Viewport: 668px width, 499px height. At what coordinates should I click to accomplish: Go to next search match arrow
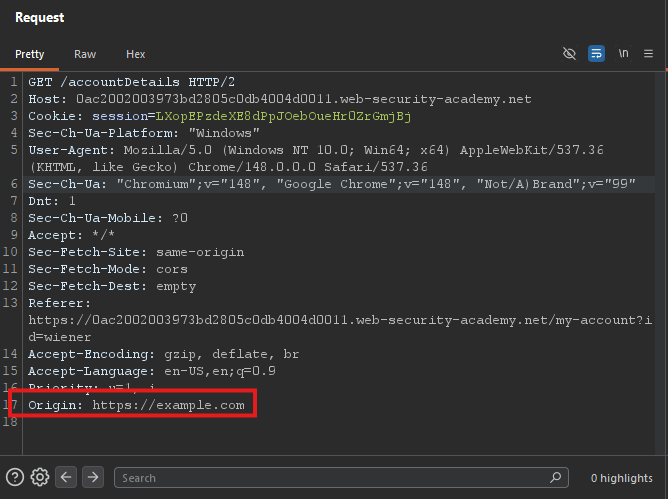[x=93, y=477]
